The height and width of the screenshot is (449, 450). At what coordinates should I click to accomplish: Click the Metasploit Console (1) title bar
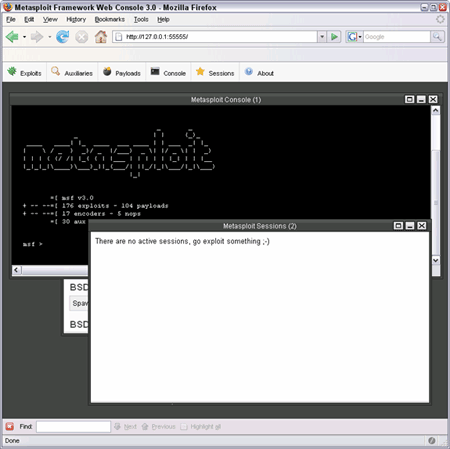pos(226,99)
